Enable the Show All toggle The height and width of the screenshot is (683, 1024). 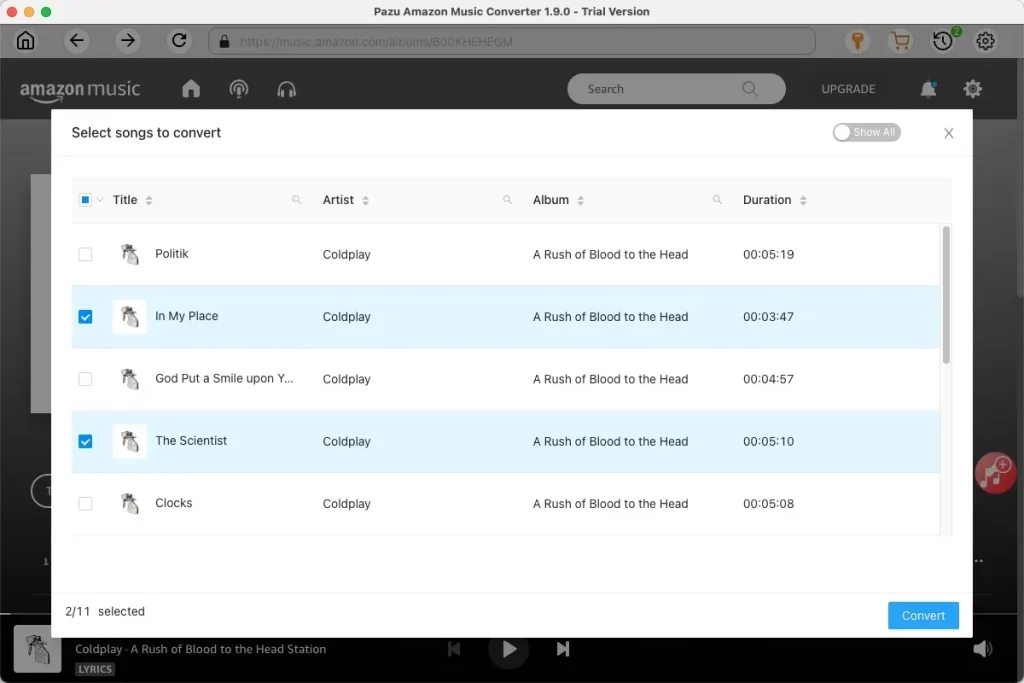[866, 131]
